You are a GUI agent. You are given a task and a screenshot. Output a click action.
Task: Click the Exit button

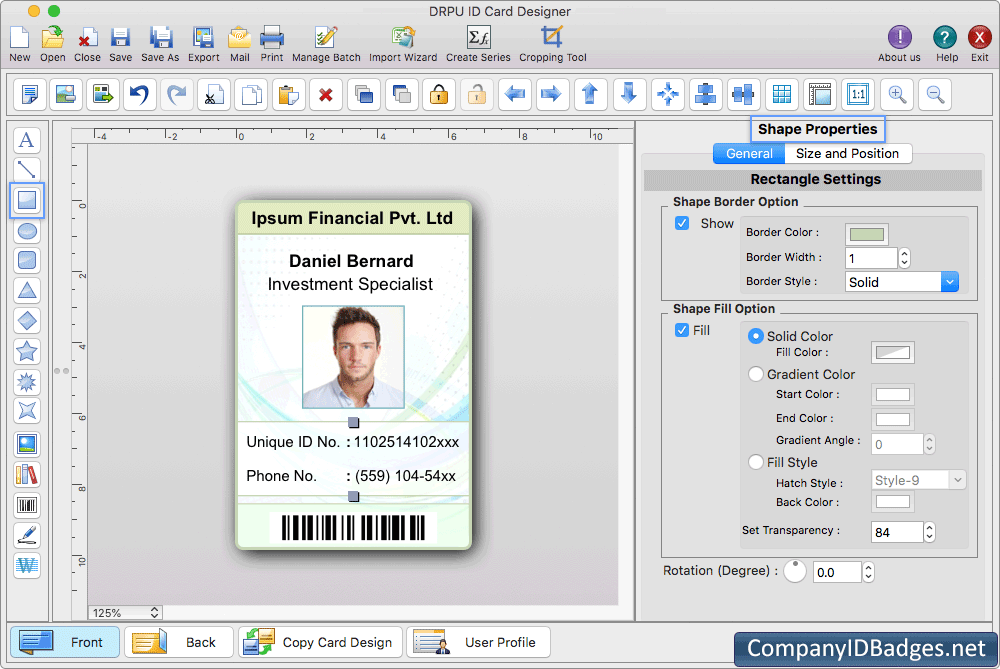coord(980,43)
